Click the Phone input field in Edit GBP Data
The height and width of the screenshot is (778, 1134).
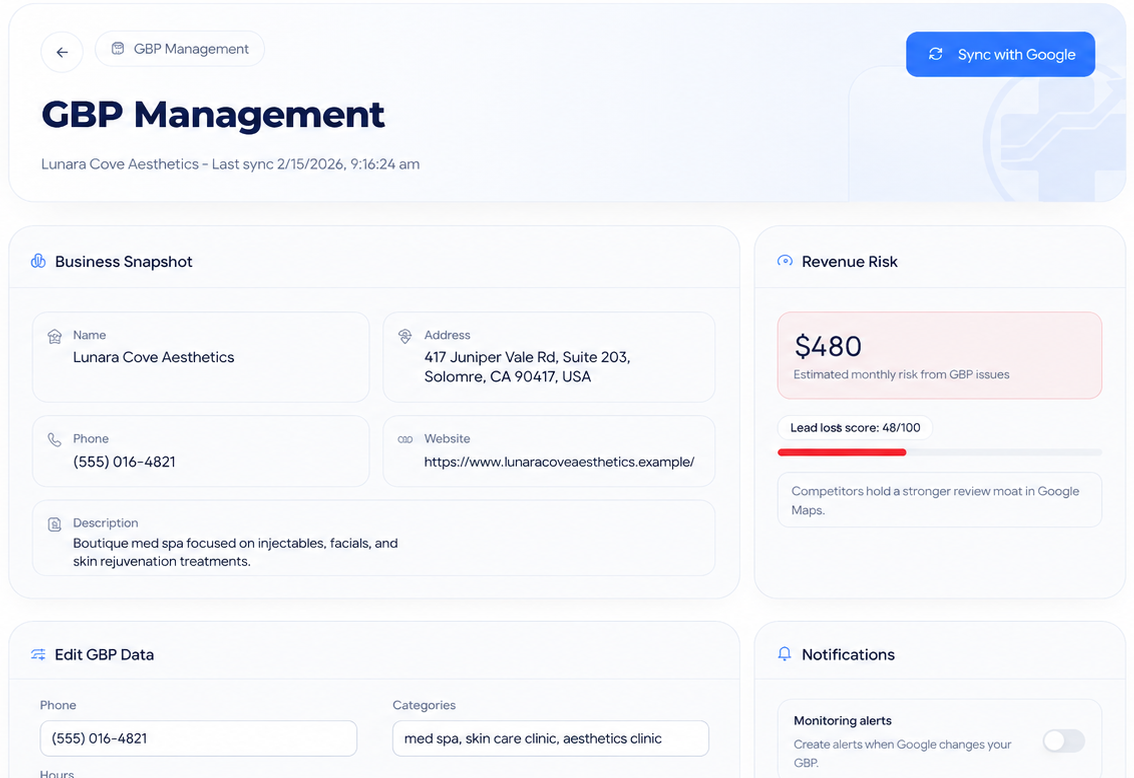click(199, 738)
